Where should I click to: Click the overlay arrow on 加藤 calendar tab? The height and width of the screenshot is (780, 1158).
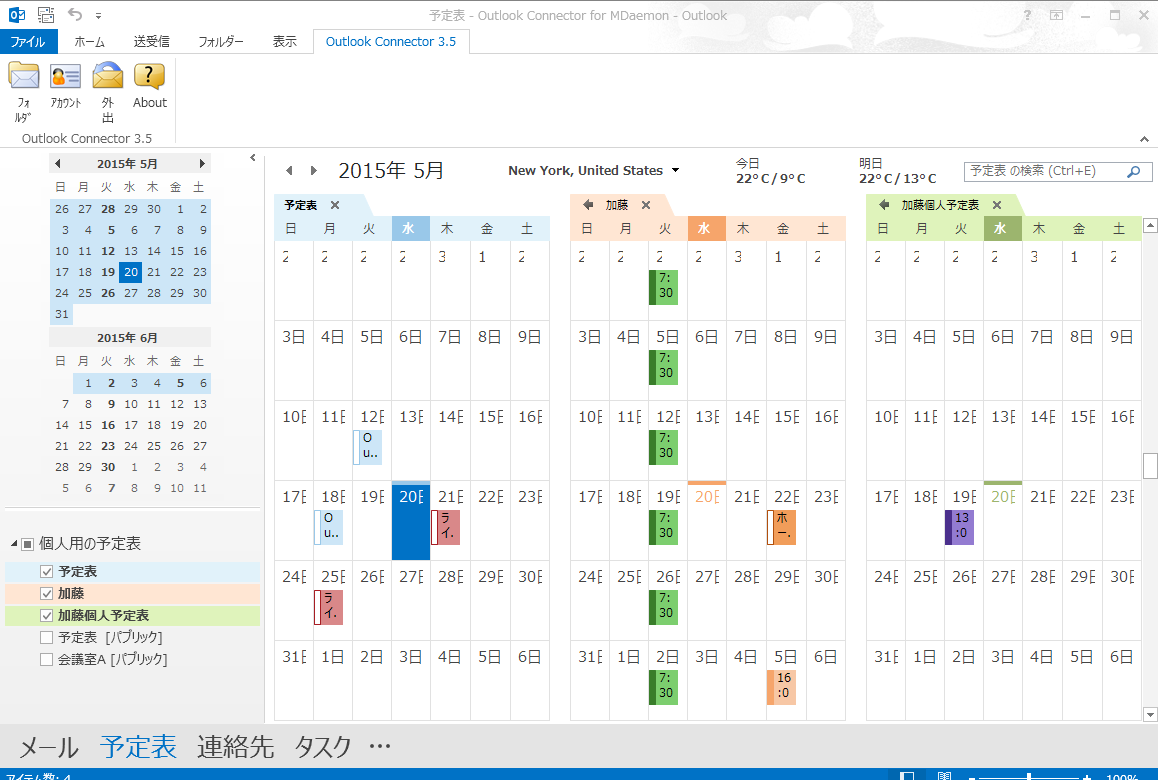click(x=588, y=205)
